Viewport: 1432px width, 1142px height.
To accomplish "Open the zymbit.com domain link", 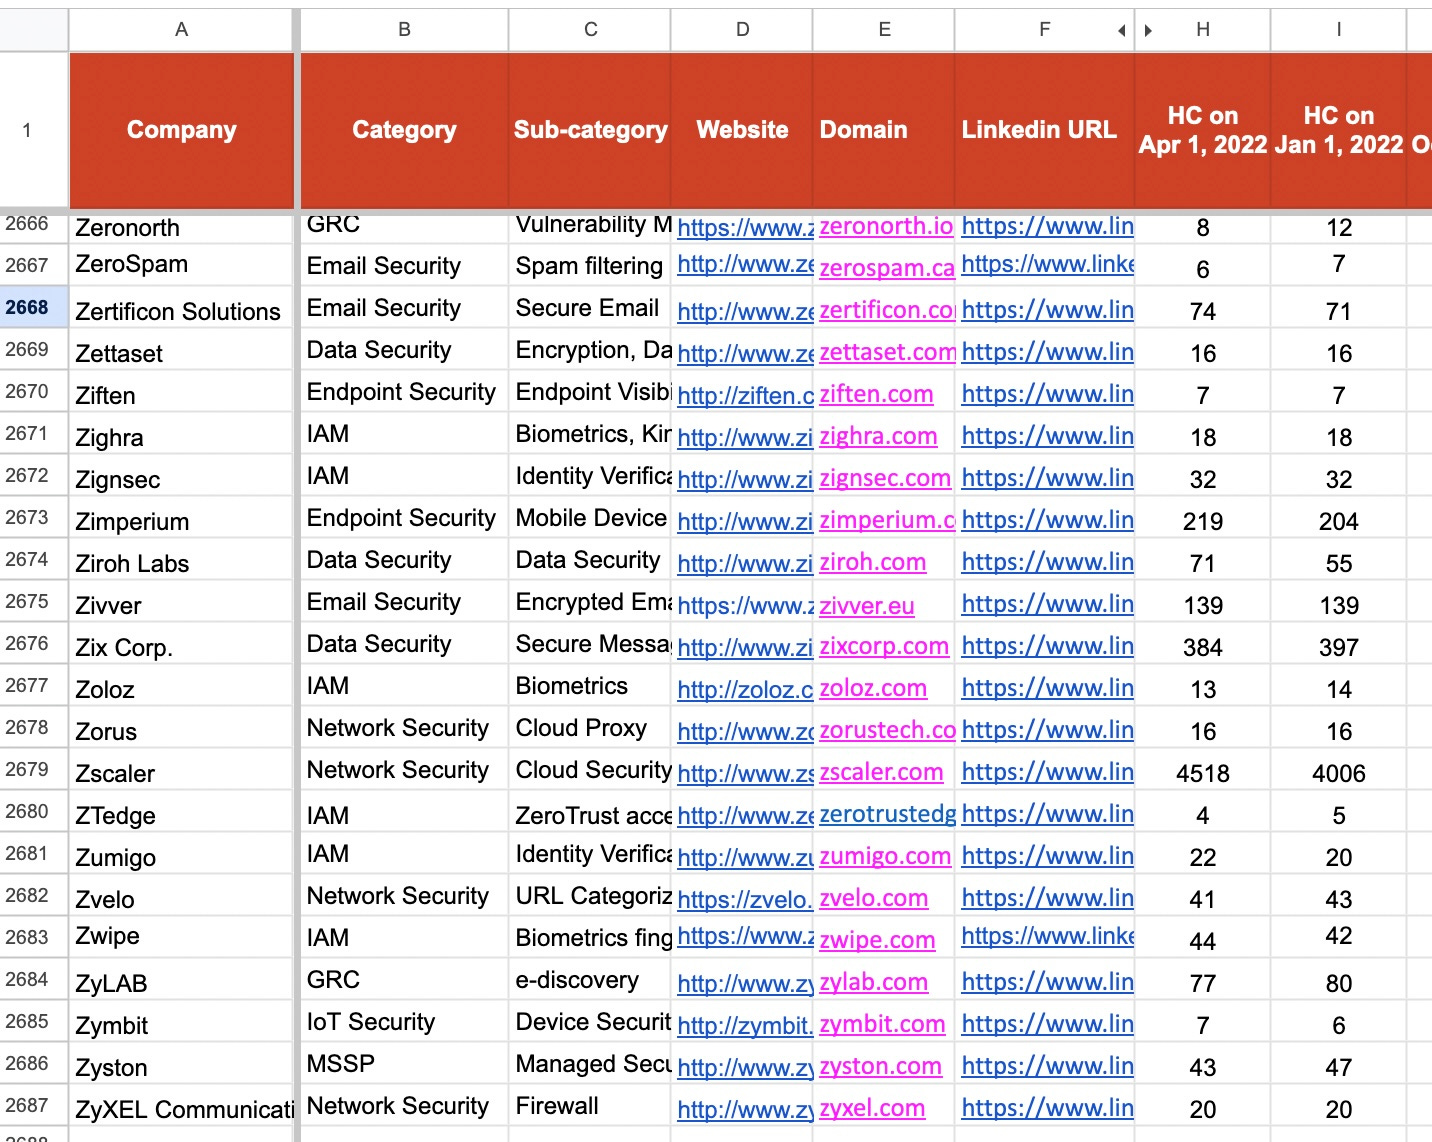I will click(882, 1024).
